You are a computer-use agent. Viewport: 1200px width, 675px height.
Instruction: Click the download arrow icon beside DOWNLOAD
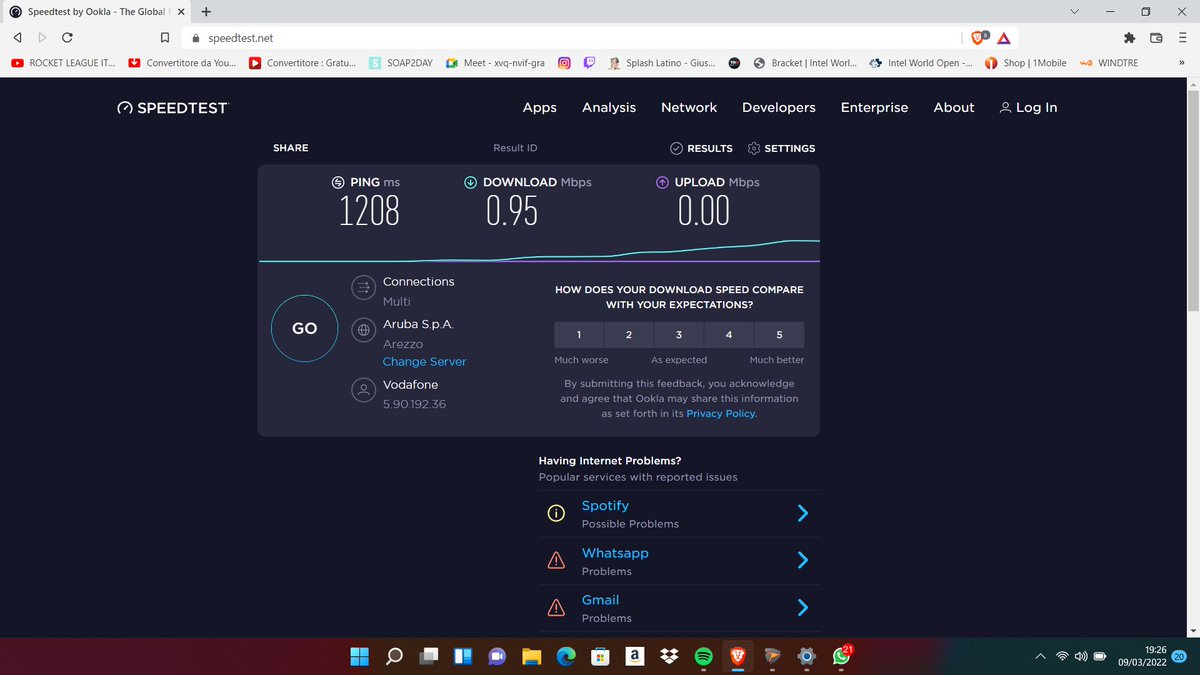470,183
